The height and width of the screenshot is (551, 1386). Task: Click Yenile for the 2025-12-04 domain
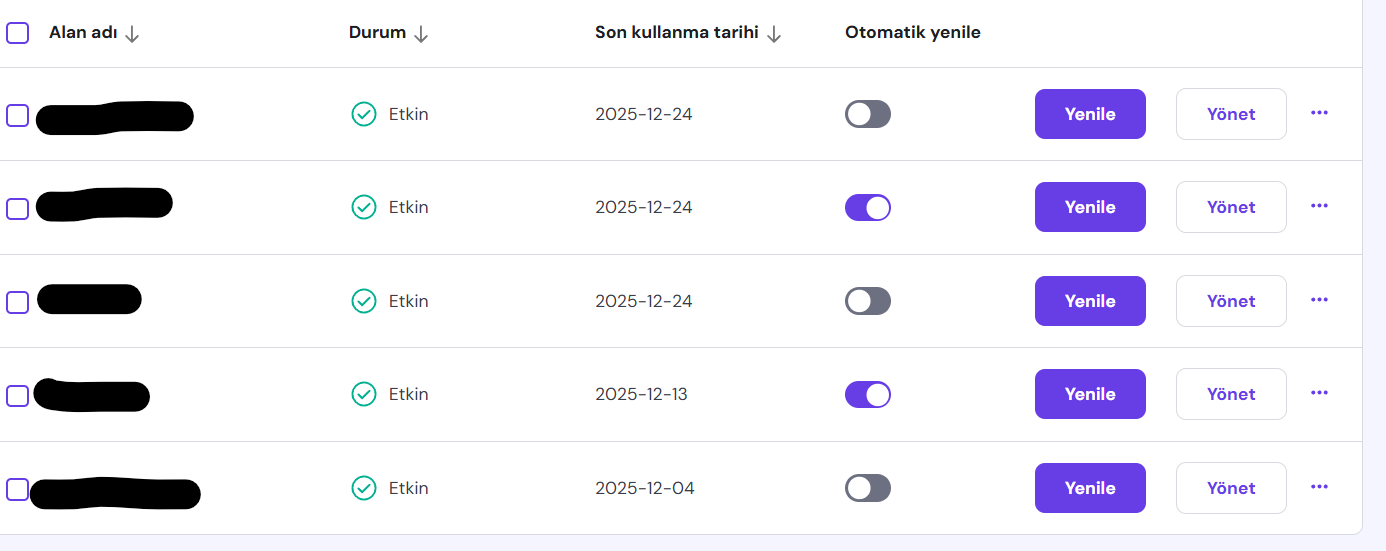(1090, 488)
